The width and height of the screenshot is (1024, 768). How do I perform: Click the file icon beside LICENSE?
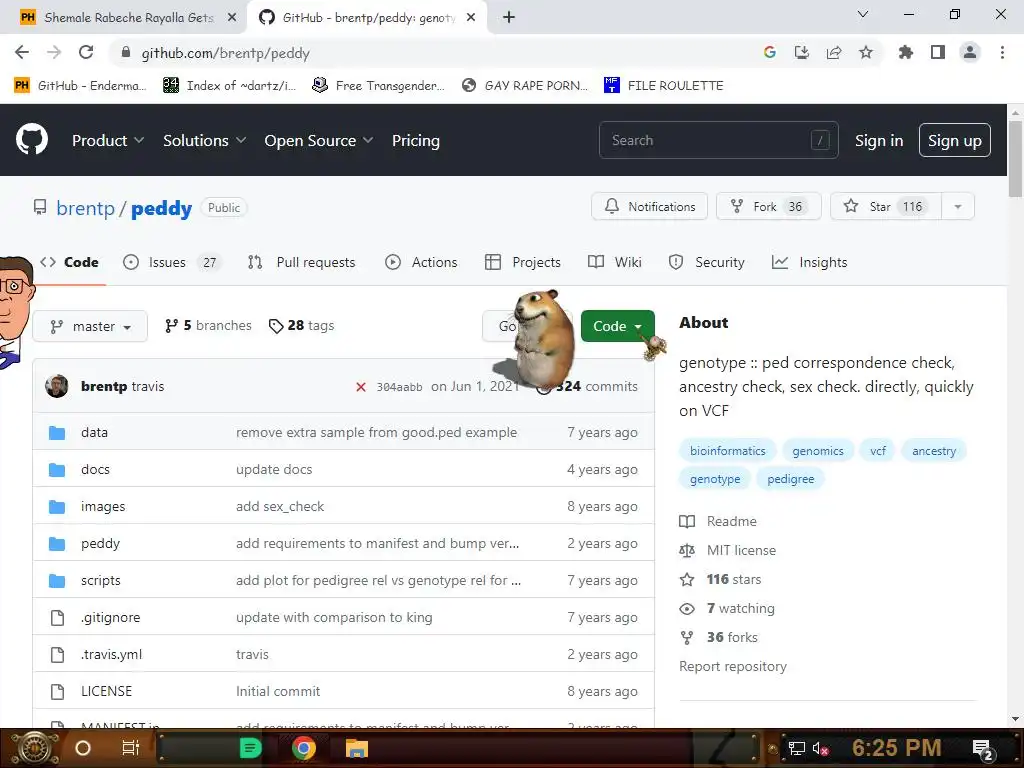point(57,691)
